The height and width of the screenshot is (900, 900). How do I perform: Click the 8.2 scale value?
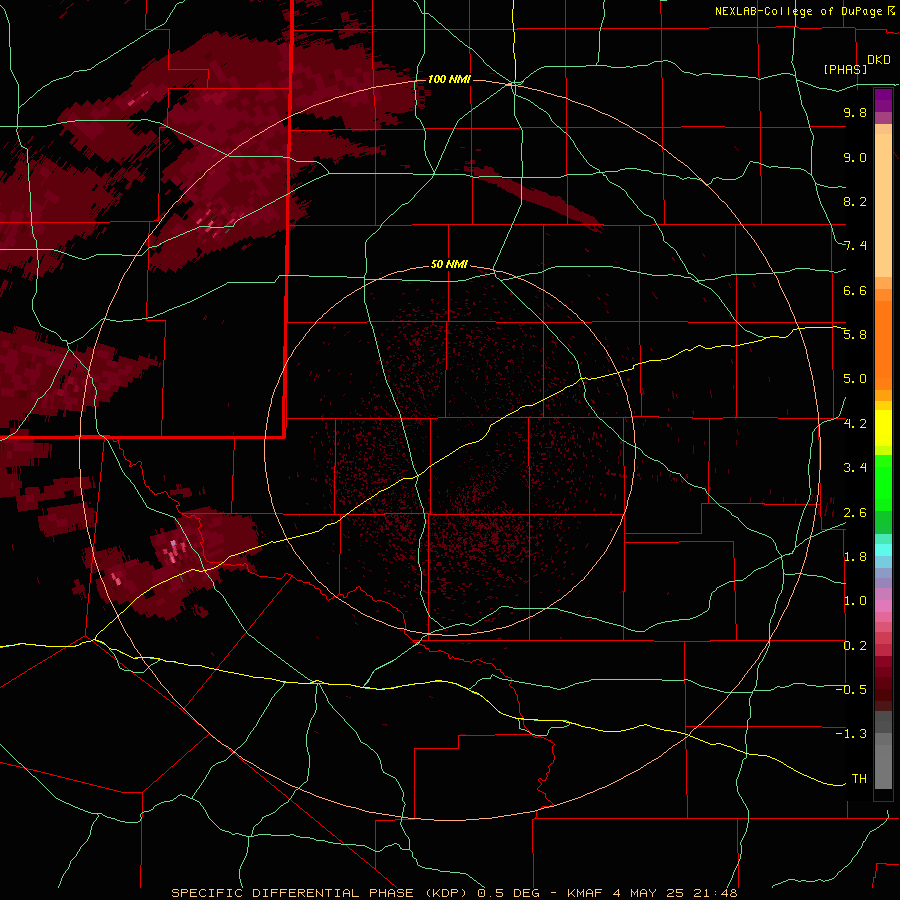click(855, 201)
